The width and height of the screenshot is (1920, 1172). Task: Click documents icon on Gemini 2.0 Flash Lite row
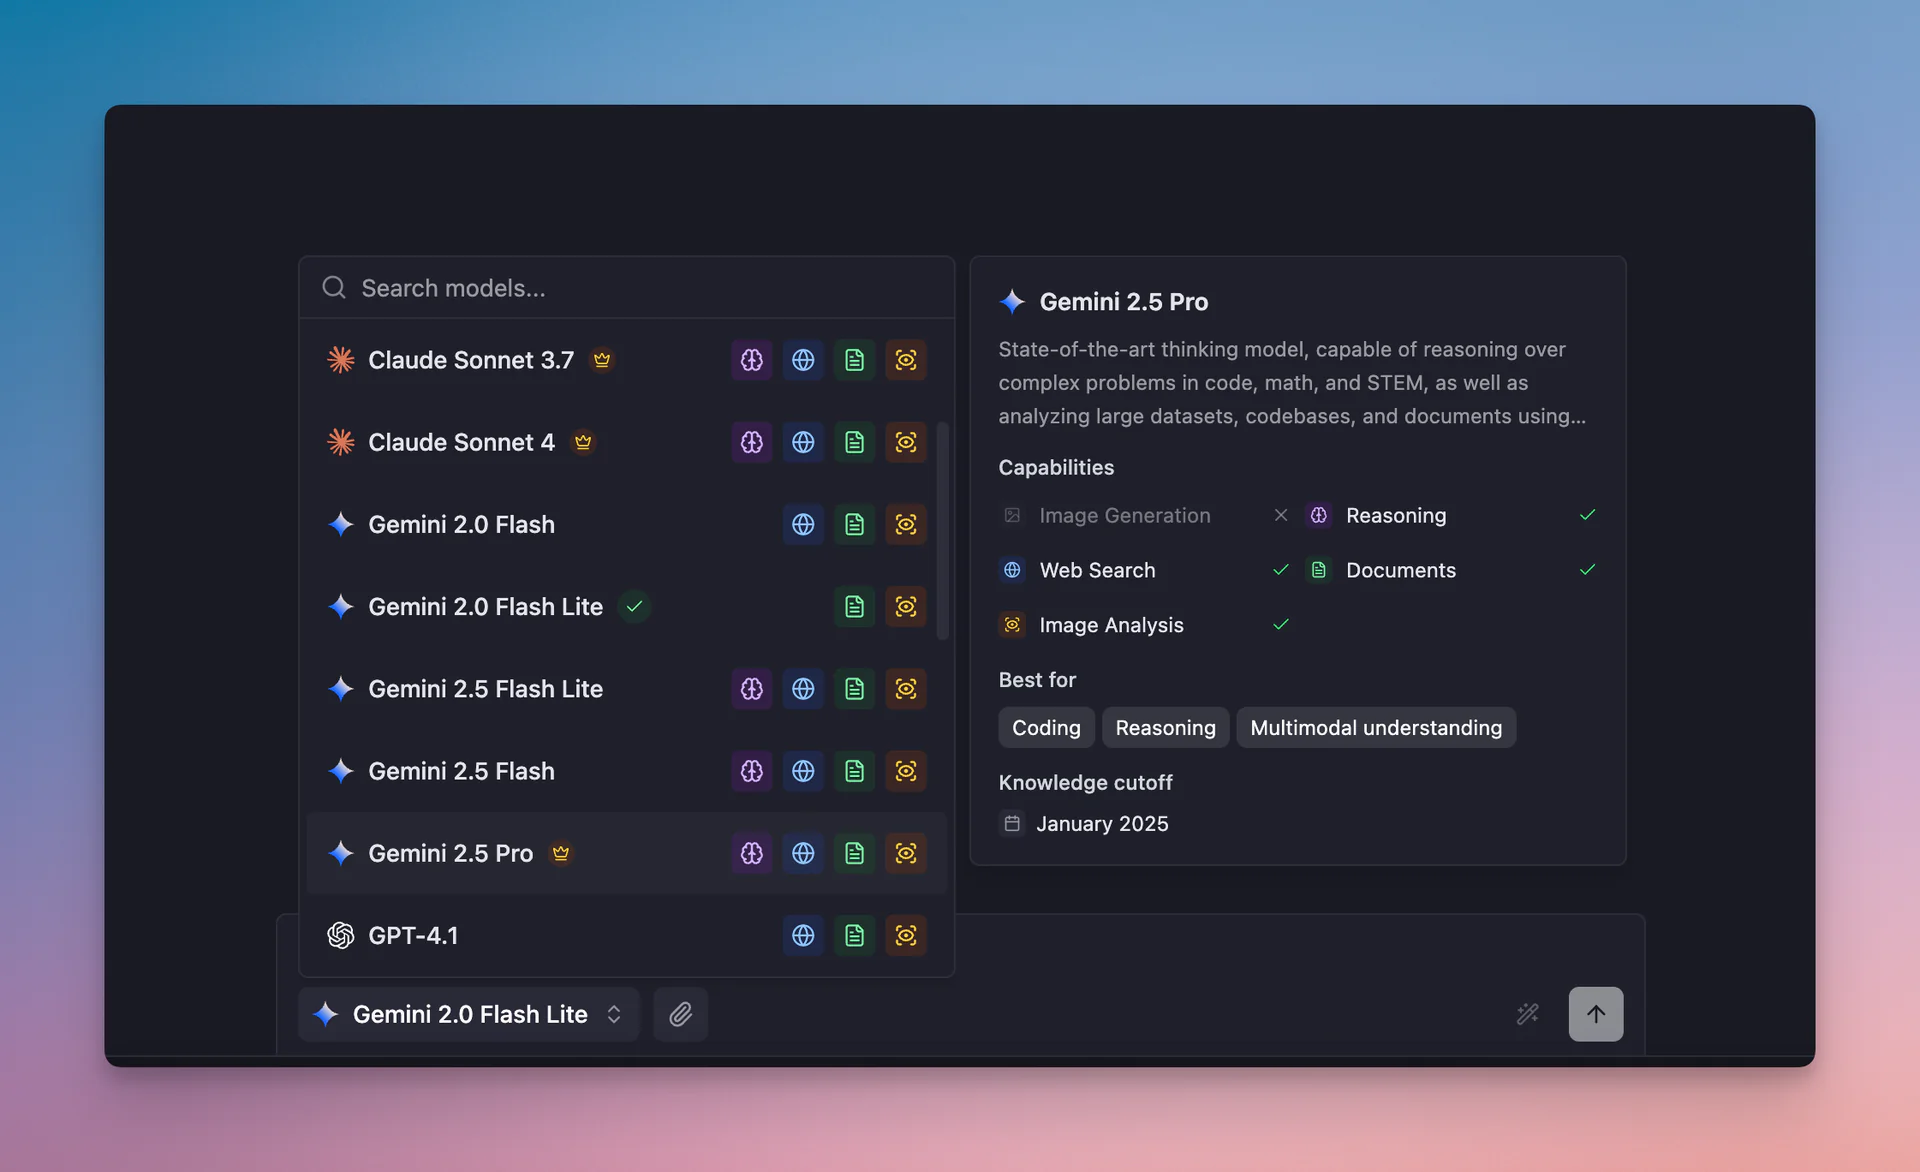pyautogui.click(x=854, y=606)
